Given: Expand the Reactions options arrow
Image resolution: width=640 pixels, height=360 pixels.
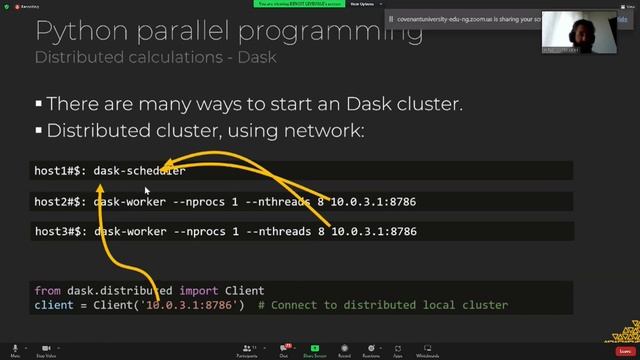Looking at the screenshot, I should (x=381, y=348).
